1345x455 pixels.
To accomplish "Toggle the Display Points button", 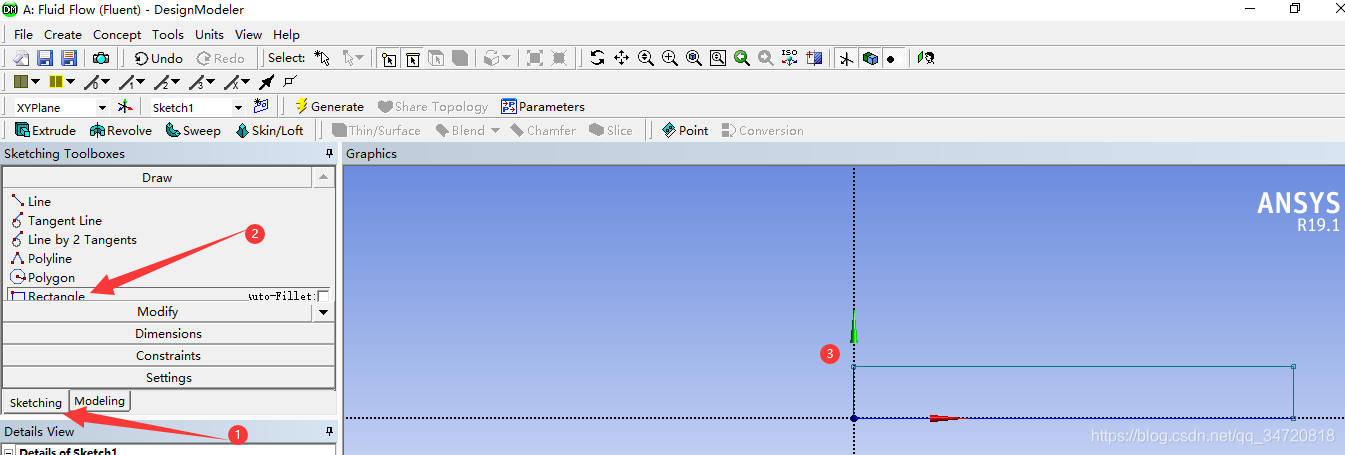I will pyautogui.click(x=892, y=58).
